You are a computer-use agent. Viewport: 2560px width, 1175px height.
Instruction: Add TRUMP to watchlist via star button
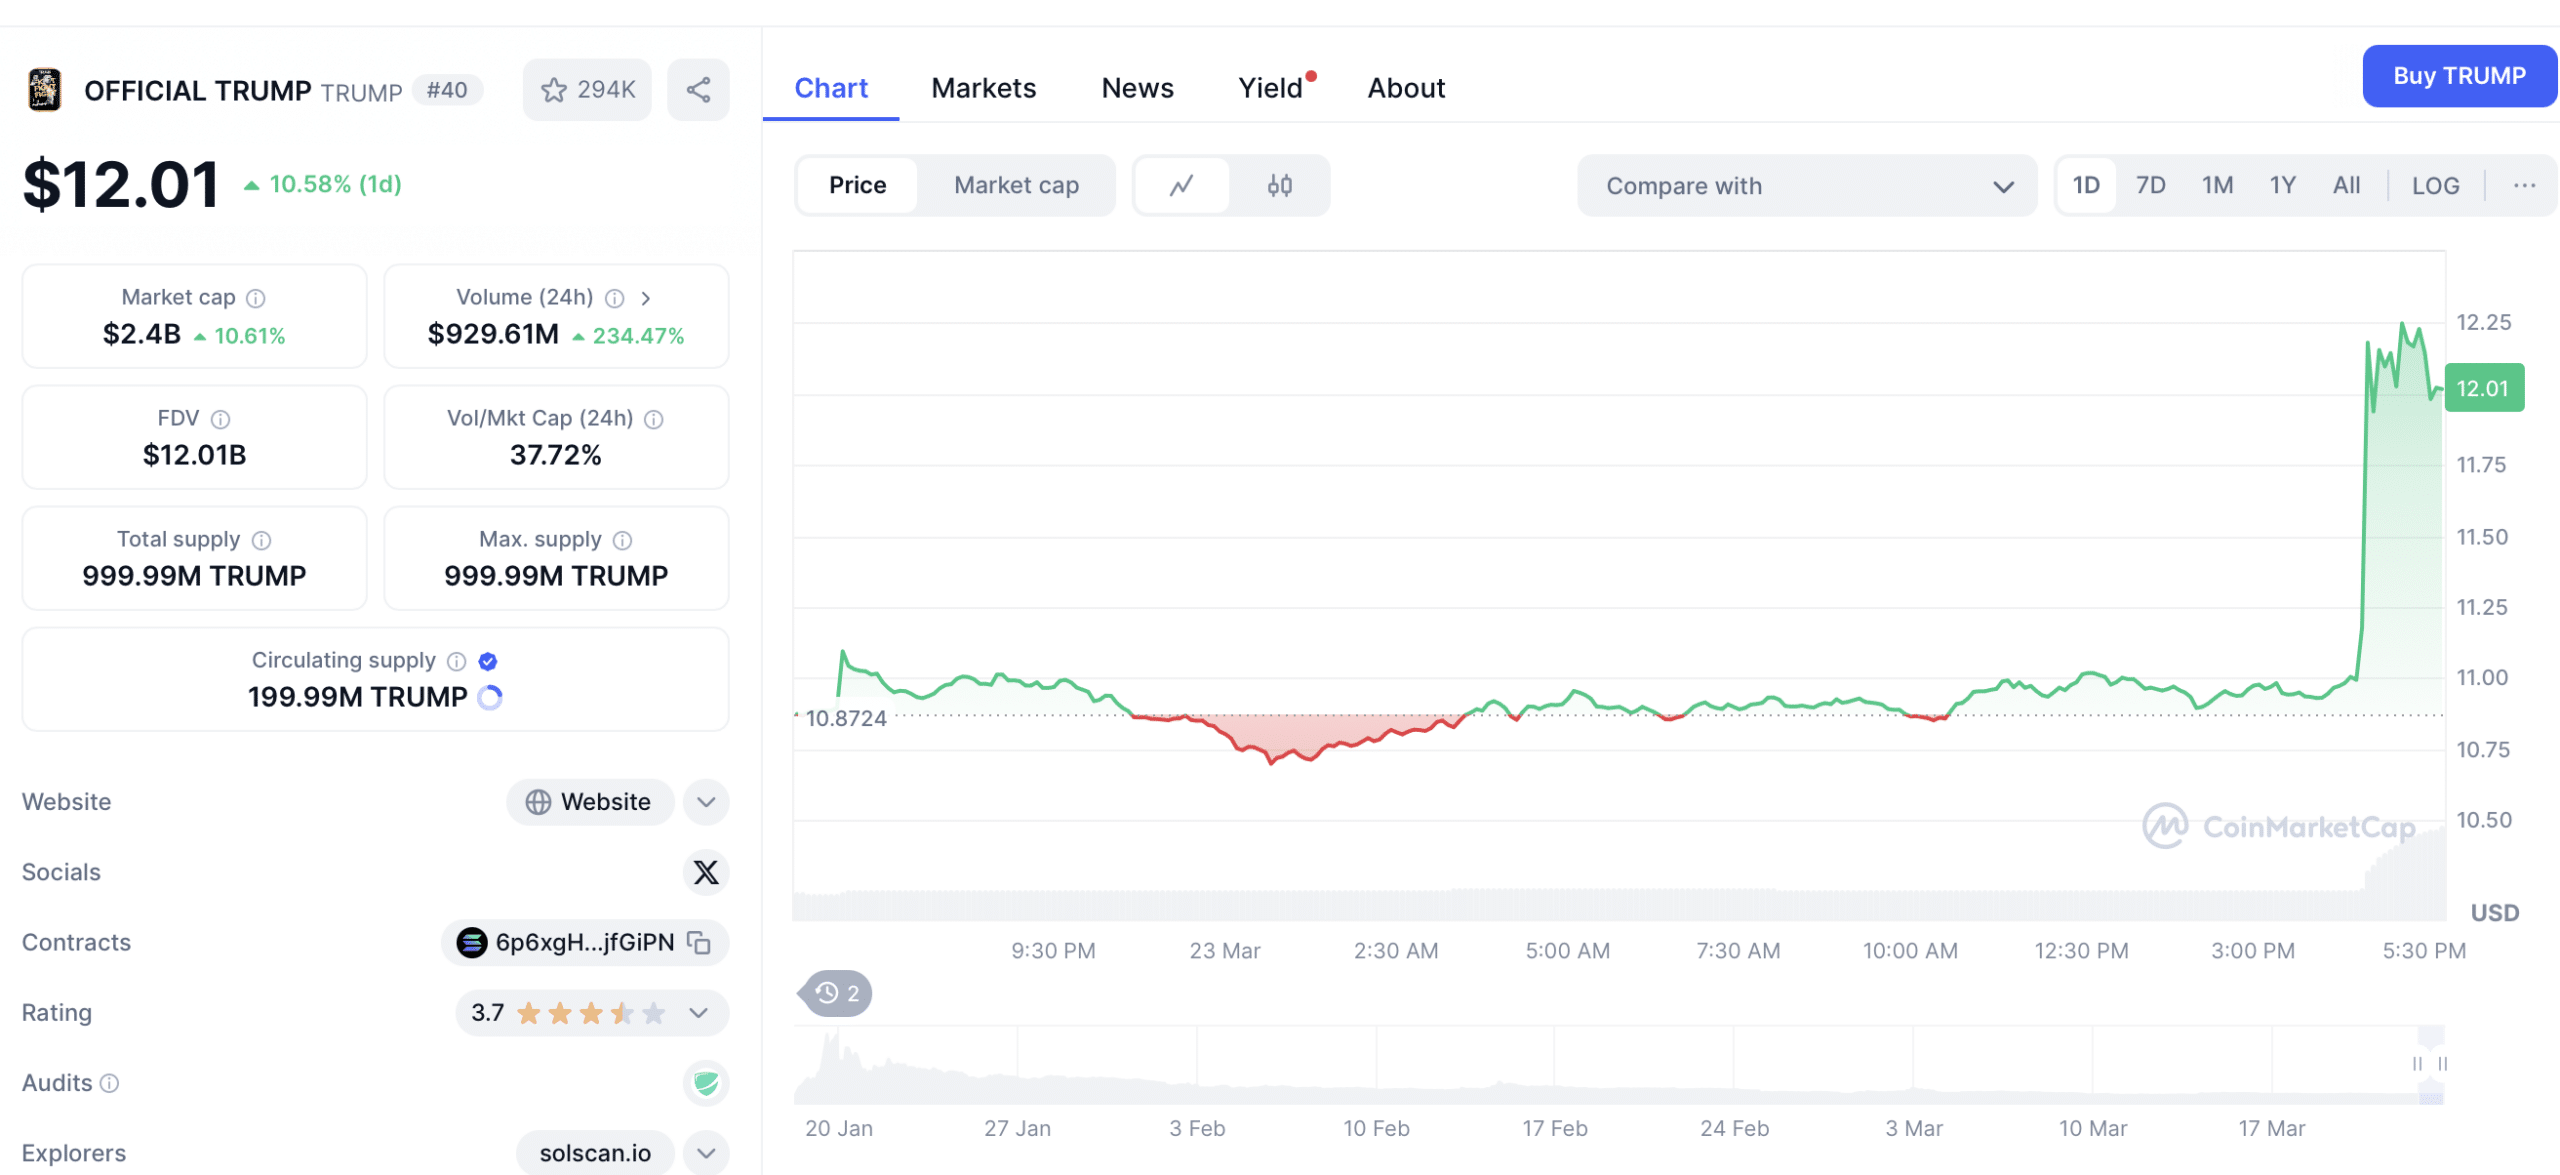[587, 90]
